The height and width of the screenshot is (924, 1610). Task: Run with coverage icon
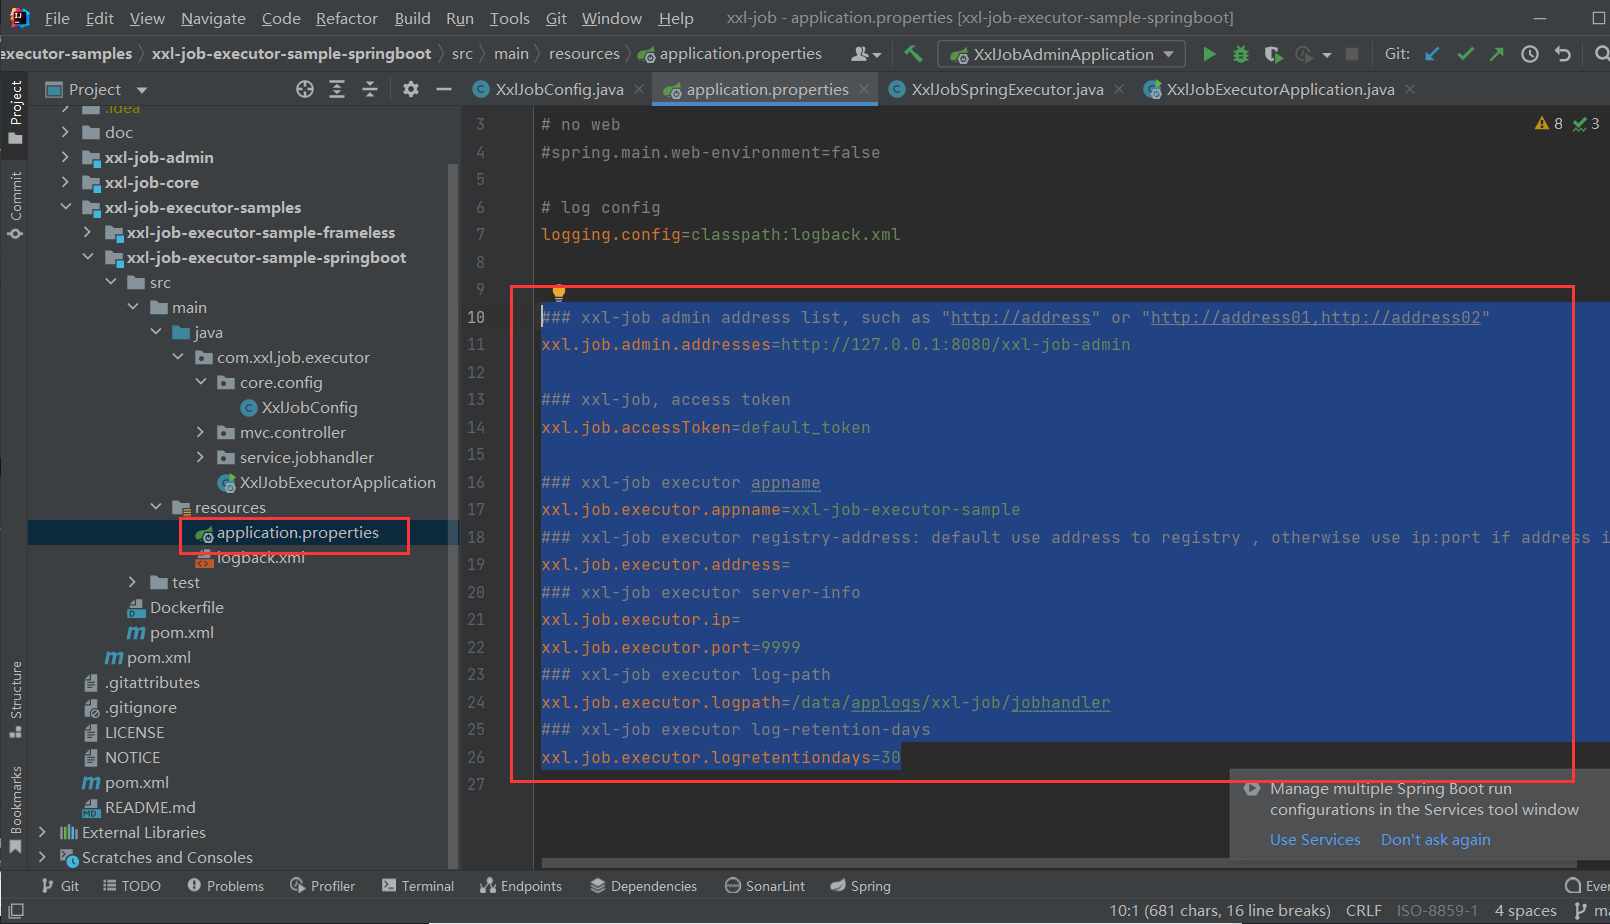pos(1272,54)
